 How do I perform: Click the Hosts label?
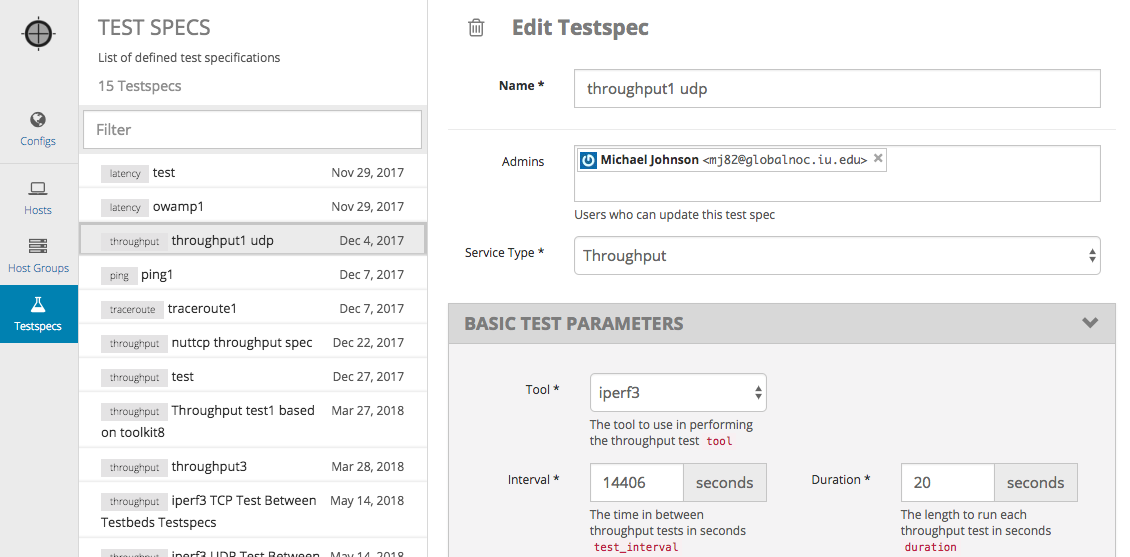tap(38, 210)
